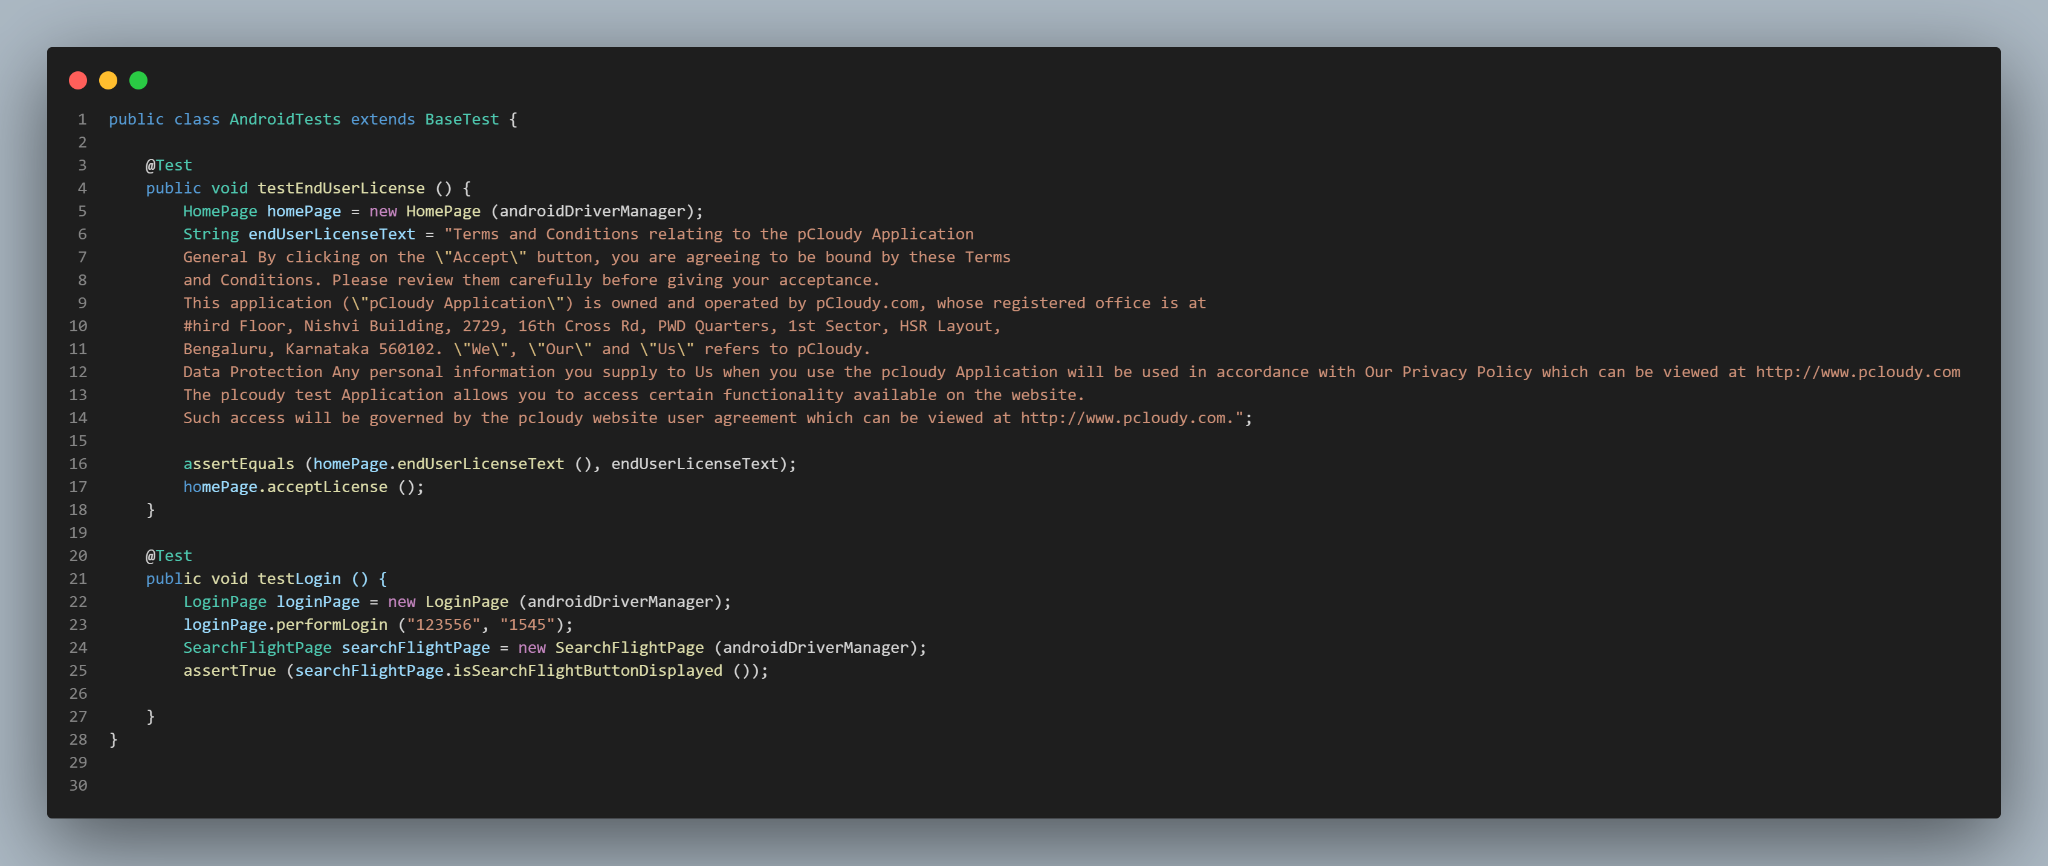Click the testLogin method name
The image size is (2048, 866).
point(299,579)
